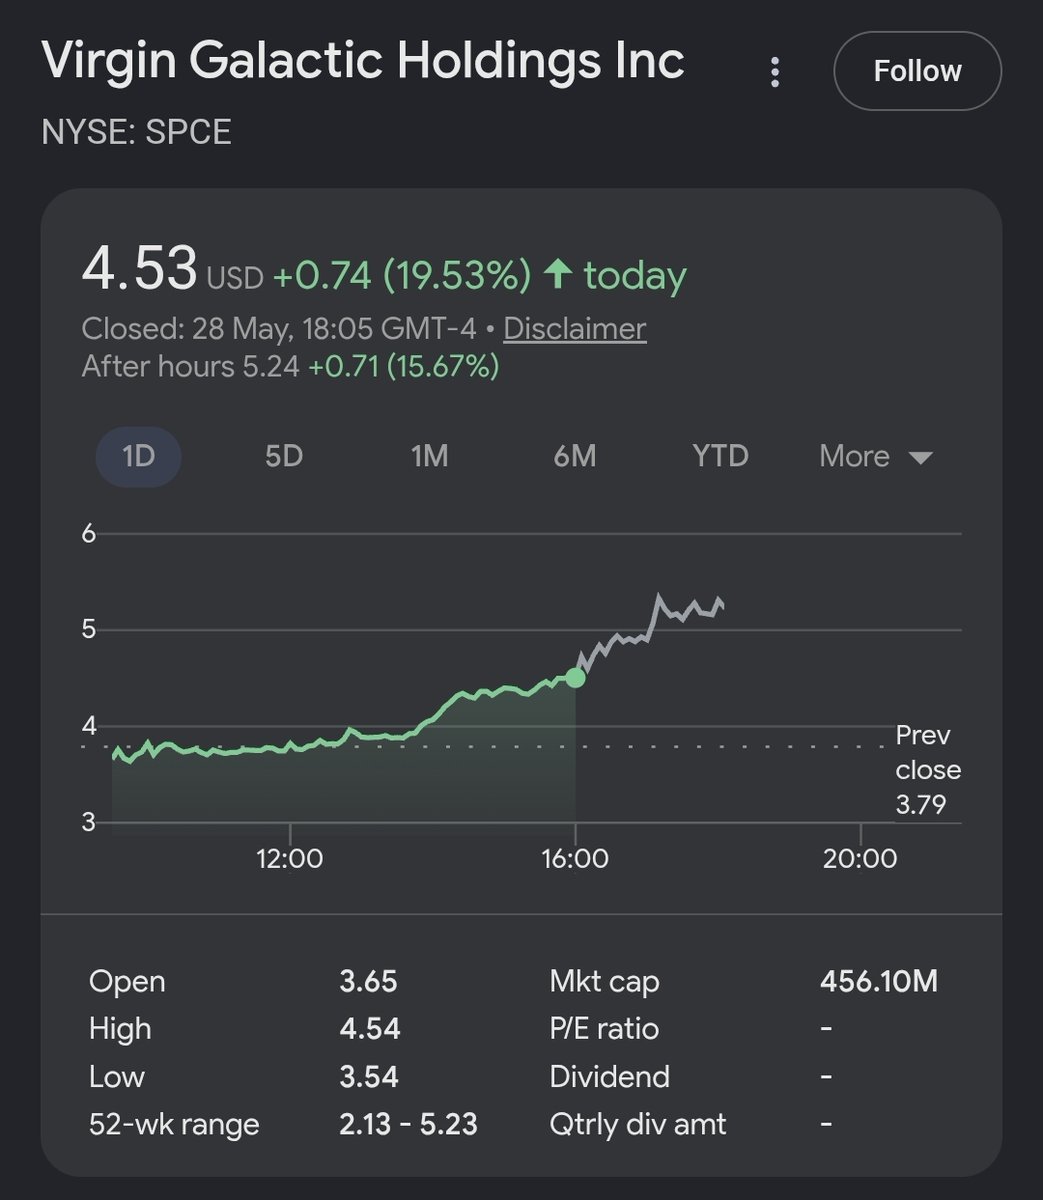1043x1200 pixels.
Task: Switch to the 5D chart range
Action: 284,456
